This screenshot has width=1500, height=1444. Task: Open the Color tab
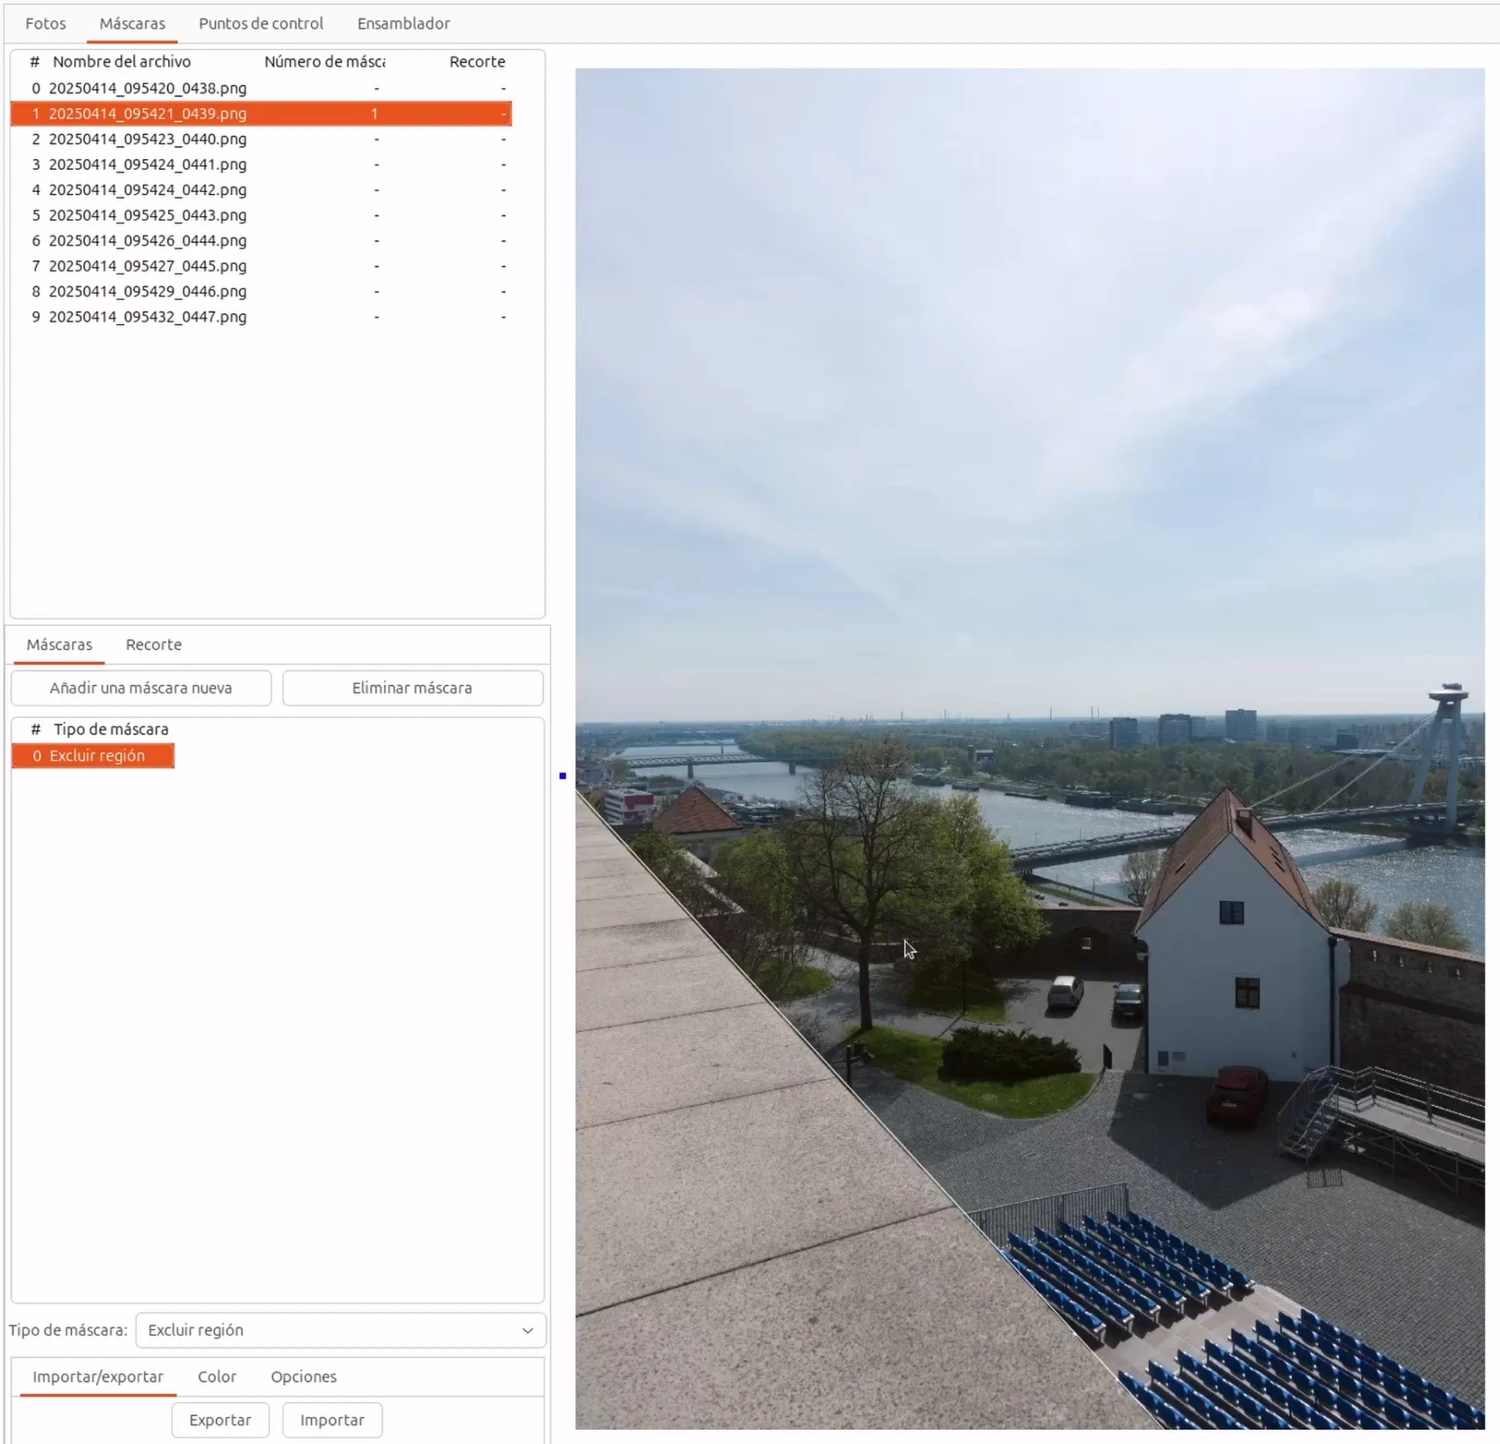(x=217, y=1377)
